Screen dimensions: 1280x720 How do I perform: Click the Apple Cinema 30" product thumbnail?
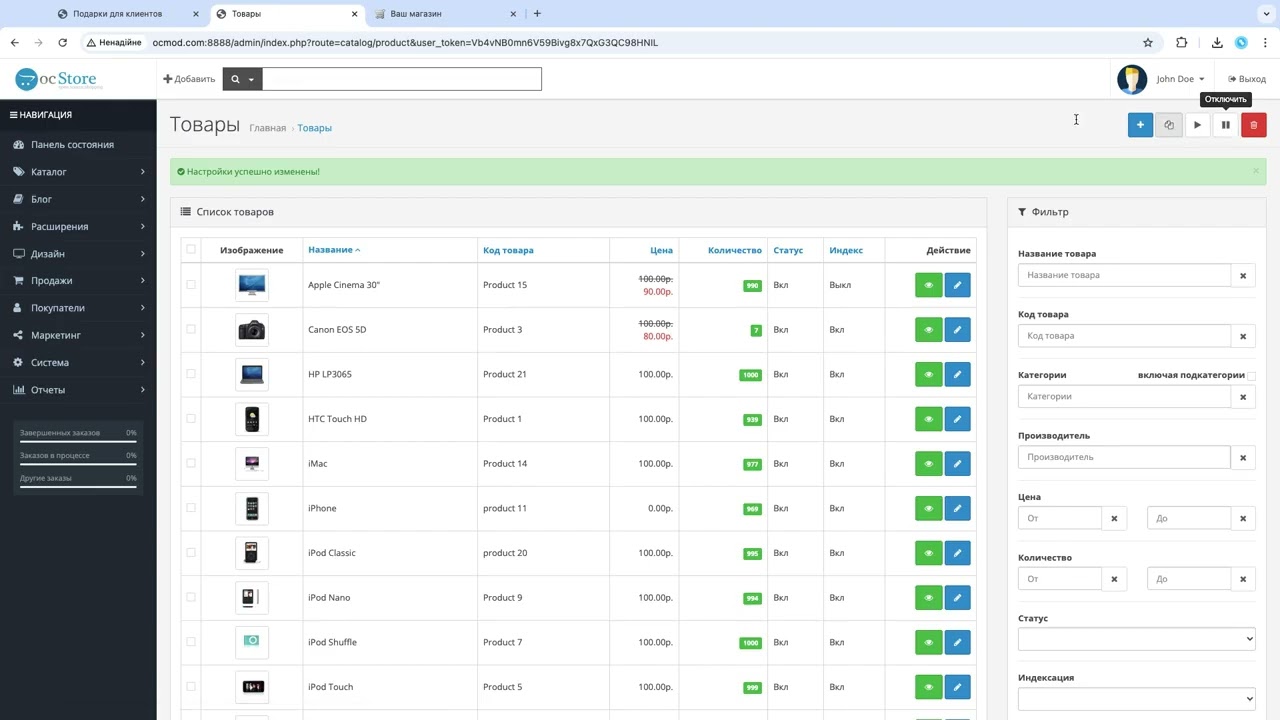[x=252, y=285]
